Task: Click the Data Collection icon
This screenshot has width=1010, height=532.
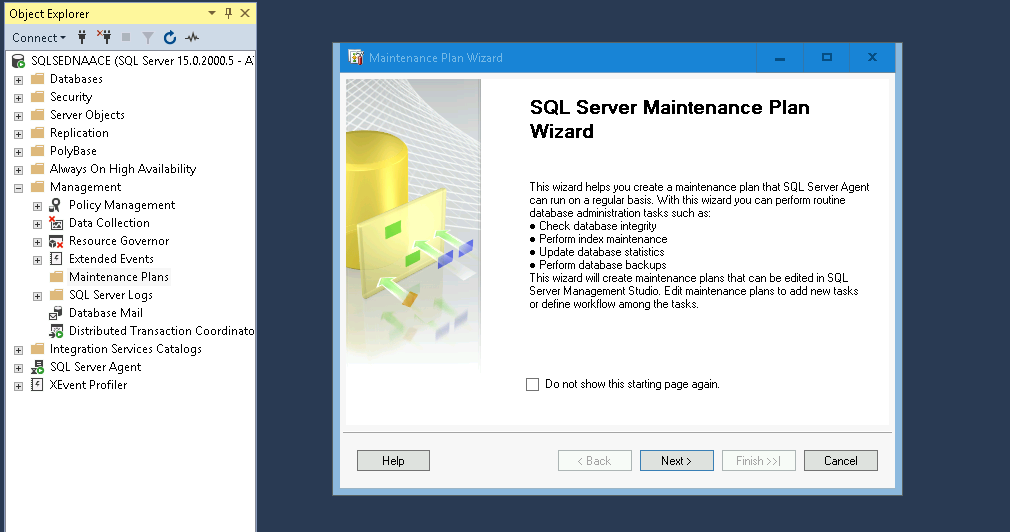Action: pyautogui.click(x=56, y=223)
